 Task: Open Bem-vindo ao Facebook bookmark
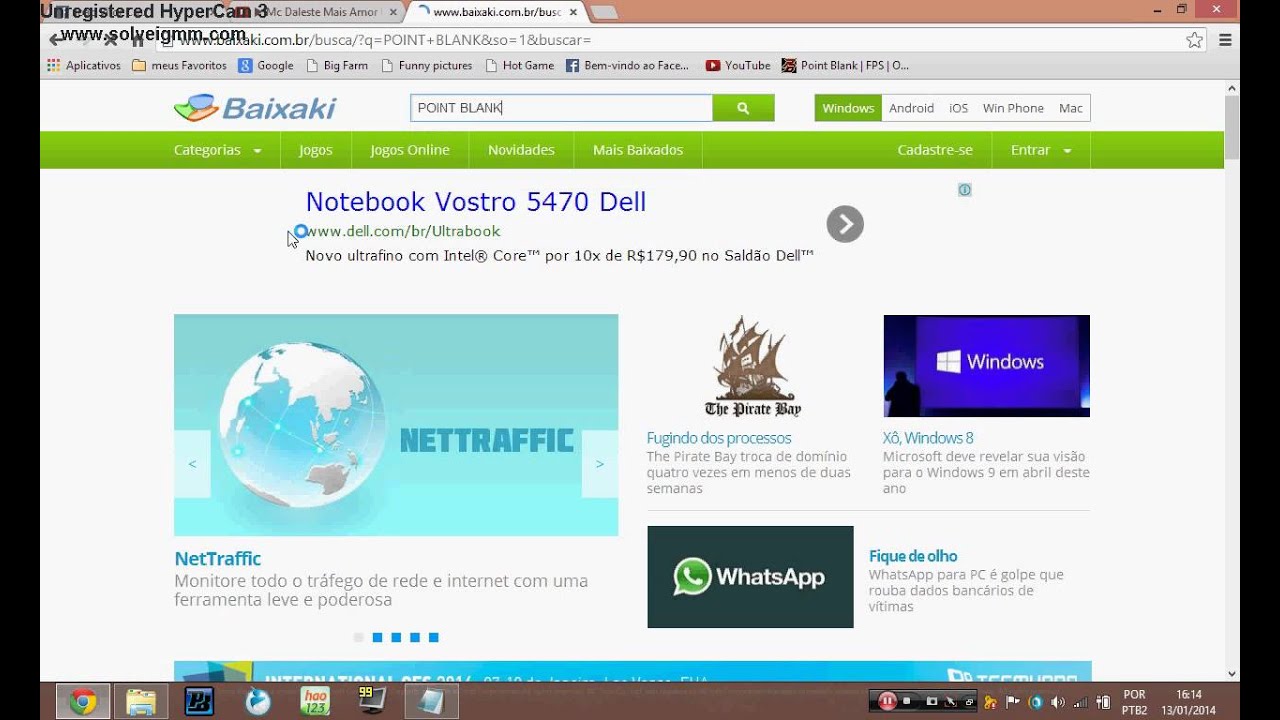point(628,65)
